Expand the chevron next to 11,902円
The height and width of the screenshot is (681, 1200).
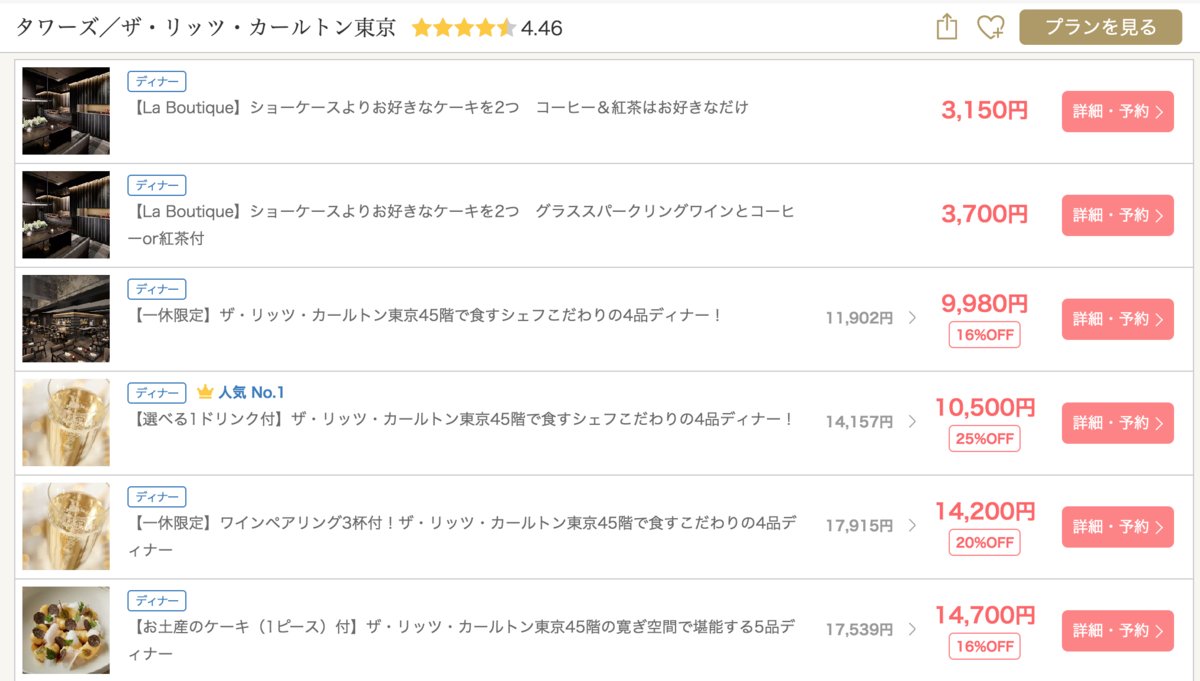912,318
